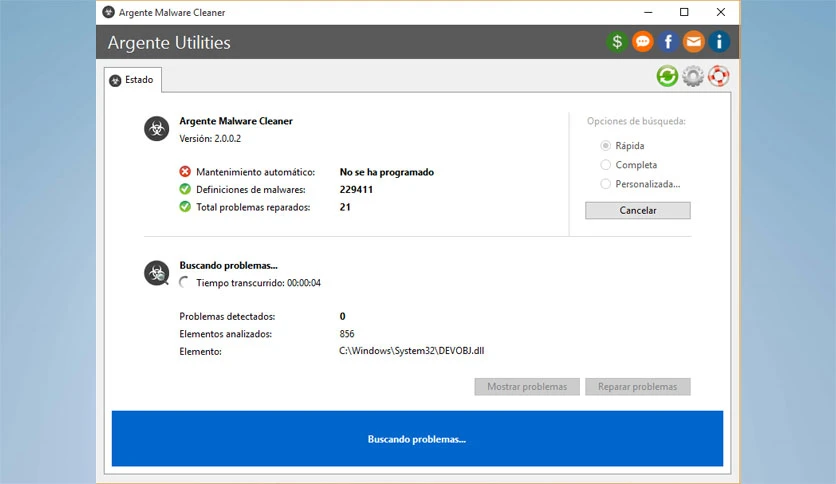Click the C:\Windows\System32\DEVOBJ.dll path

412,351
